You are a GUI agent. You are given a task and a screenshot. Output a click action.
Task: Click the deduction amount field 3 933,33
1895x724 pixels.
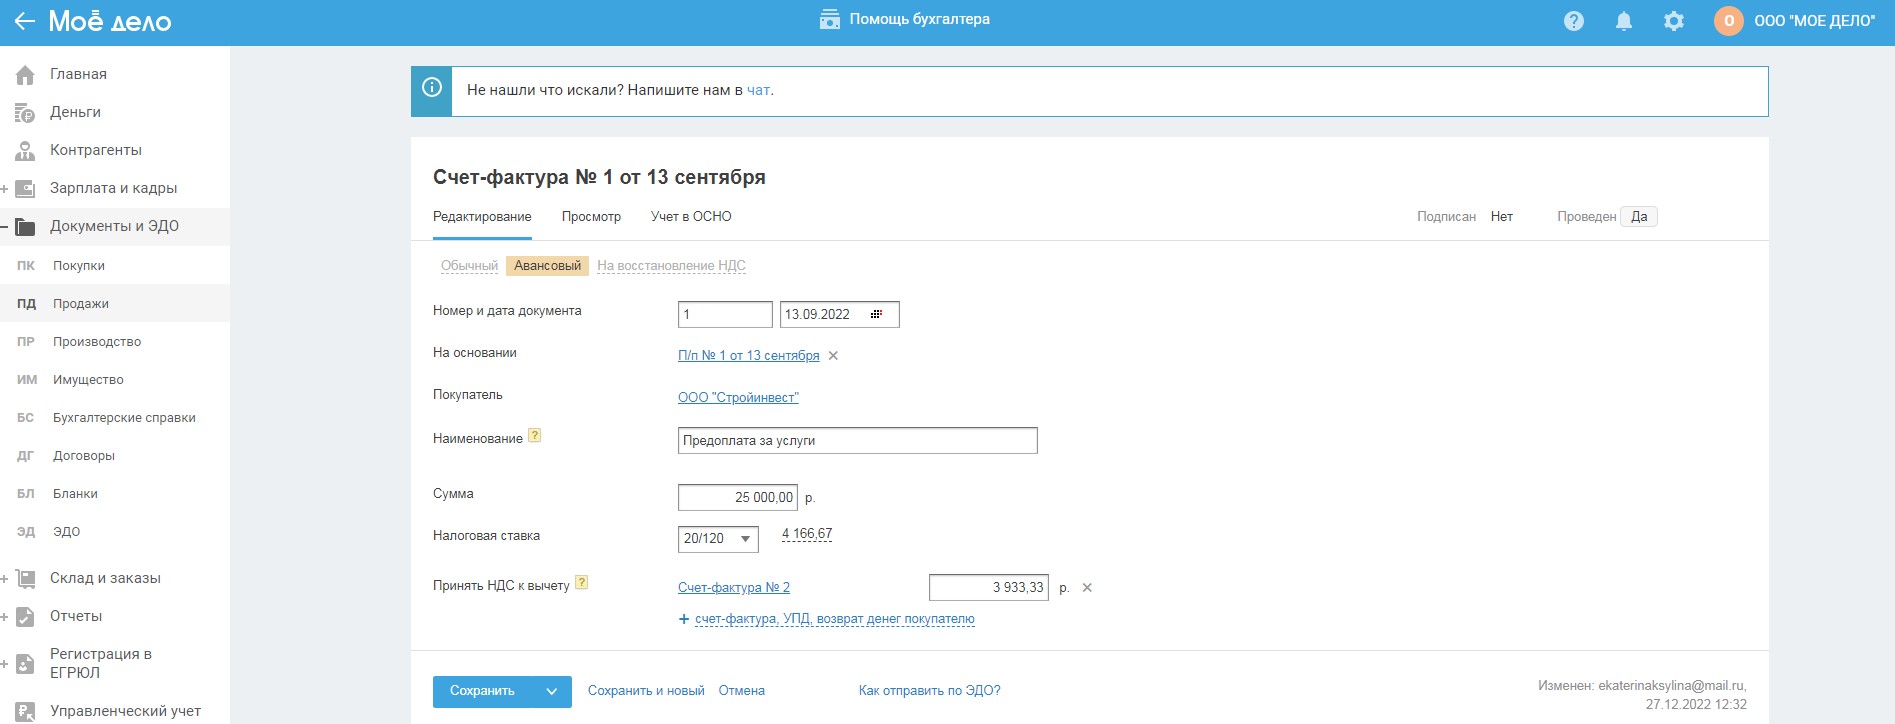coord(989,587)
